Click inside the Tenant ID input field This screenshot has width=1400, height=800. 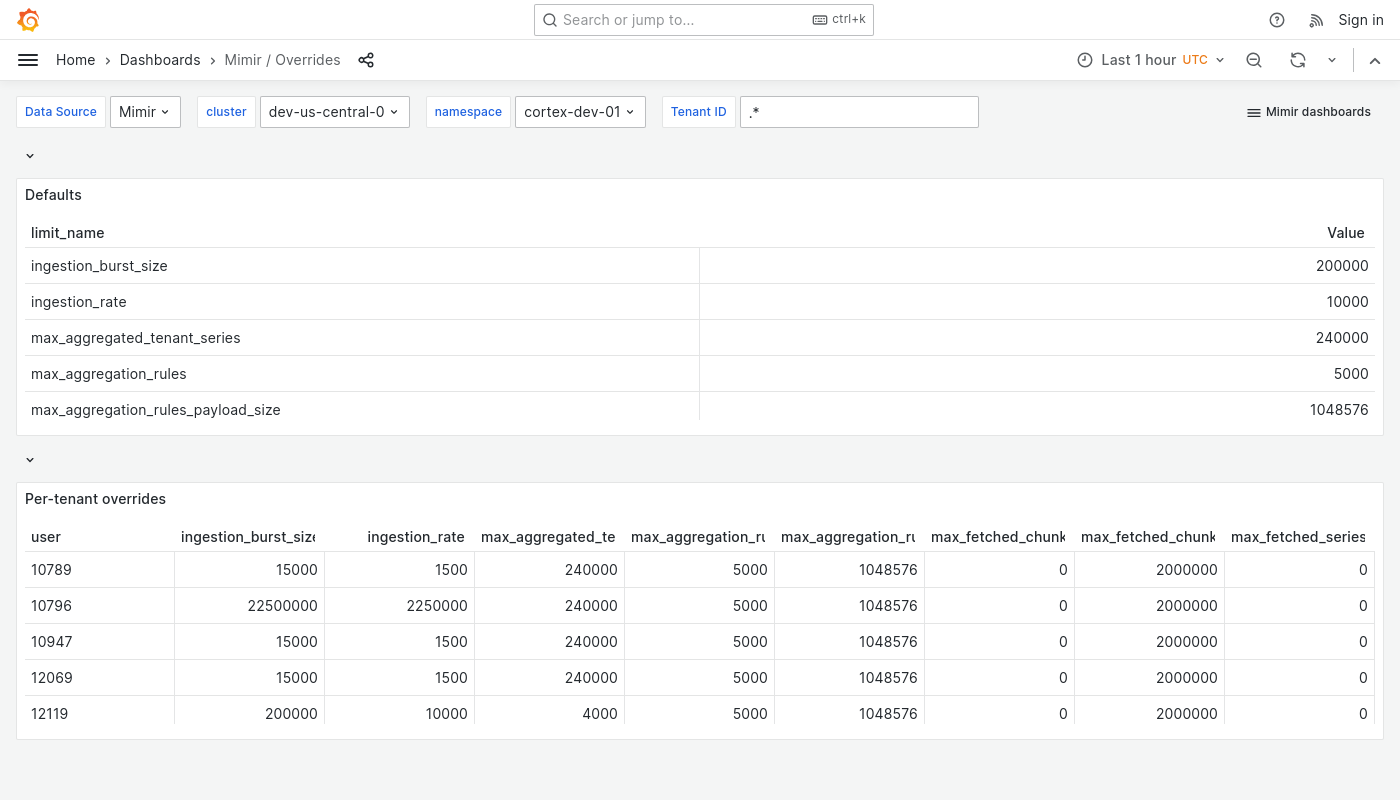coord(859,112)
